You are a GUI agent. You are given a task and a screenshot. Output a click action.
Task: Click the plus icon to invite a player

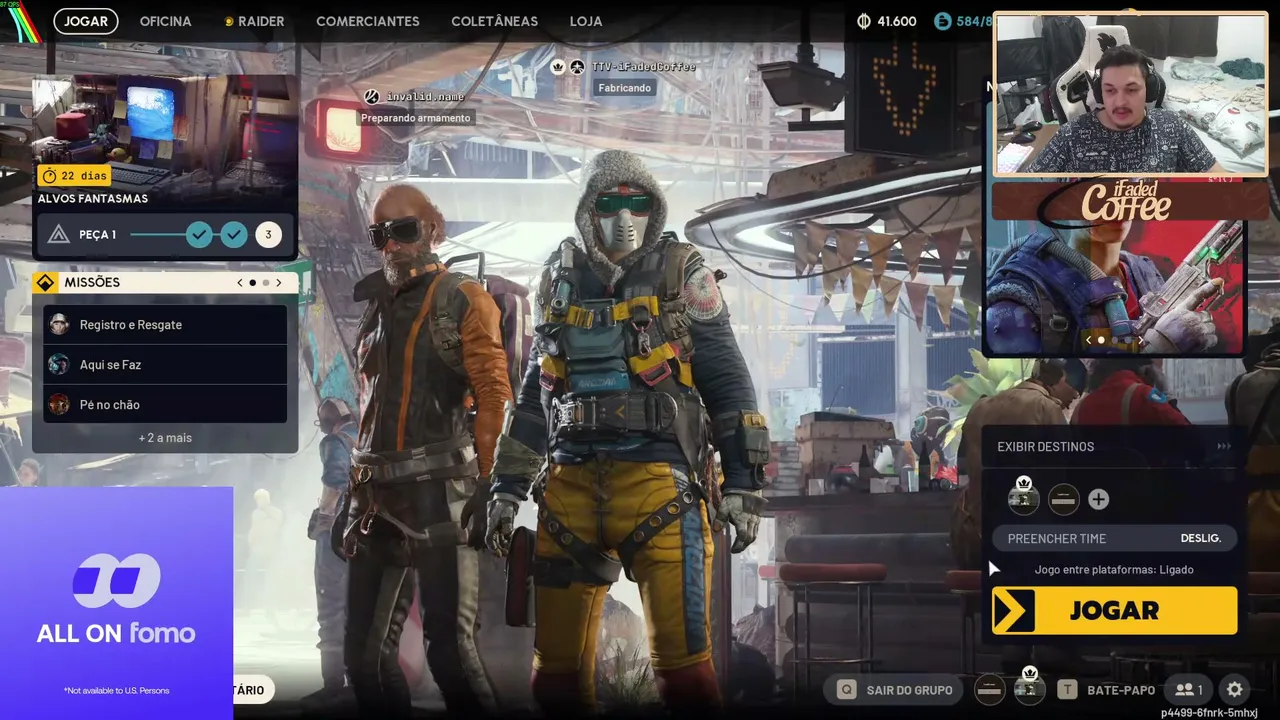(1098, 499)
